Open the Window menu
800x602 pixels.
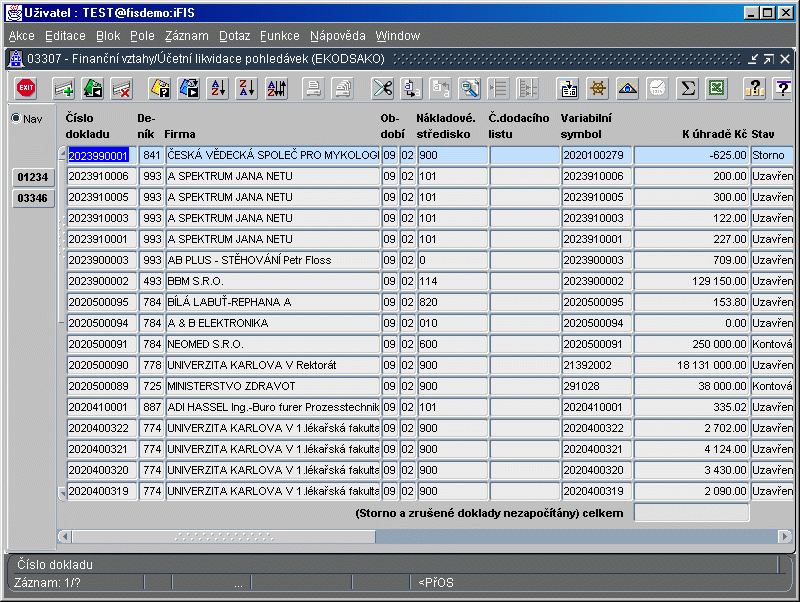point(398,36)
